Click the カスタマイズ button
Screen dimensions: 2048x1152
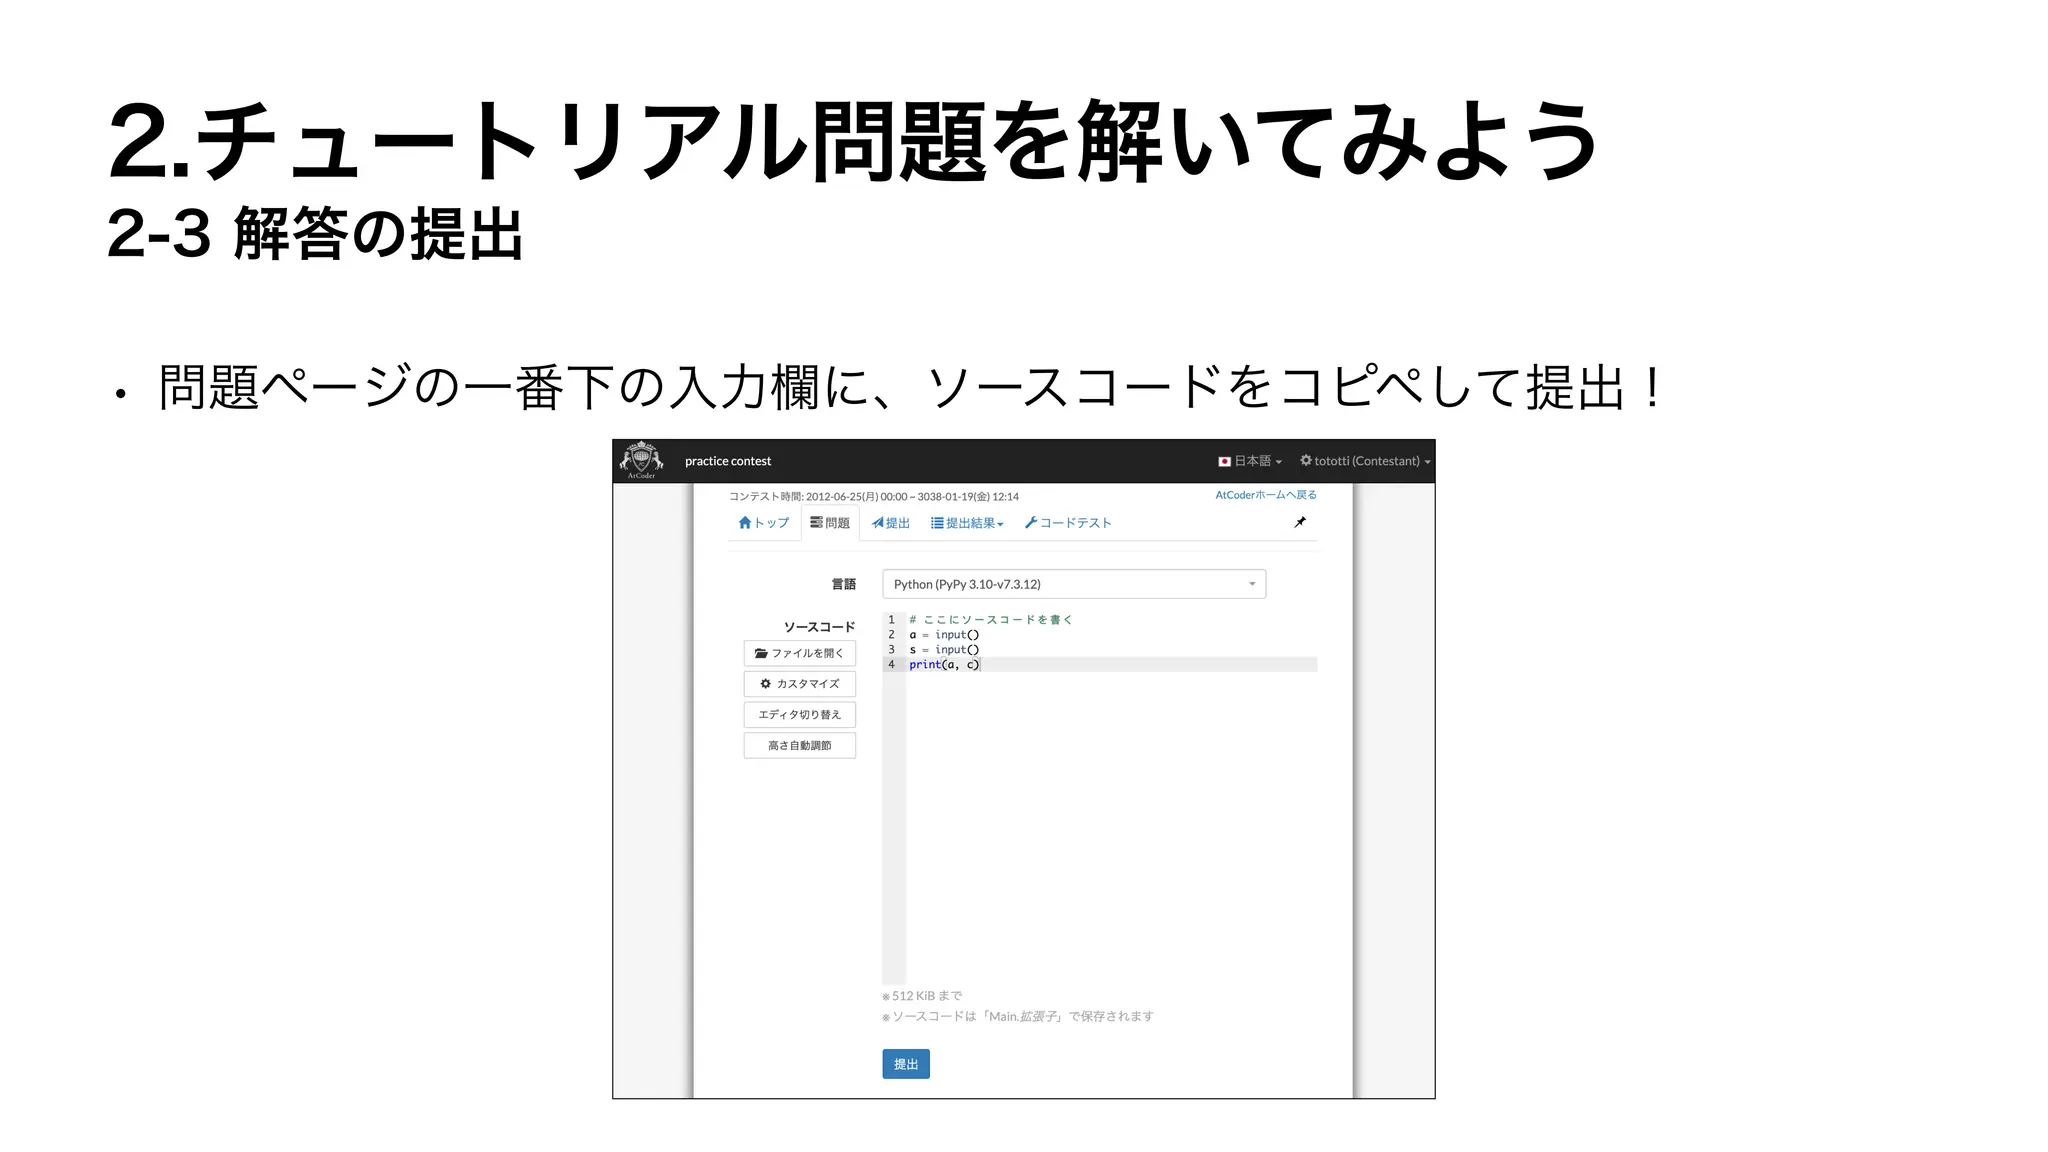click(x=800, y=684)
